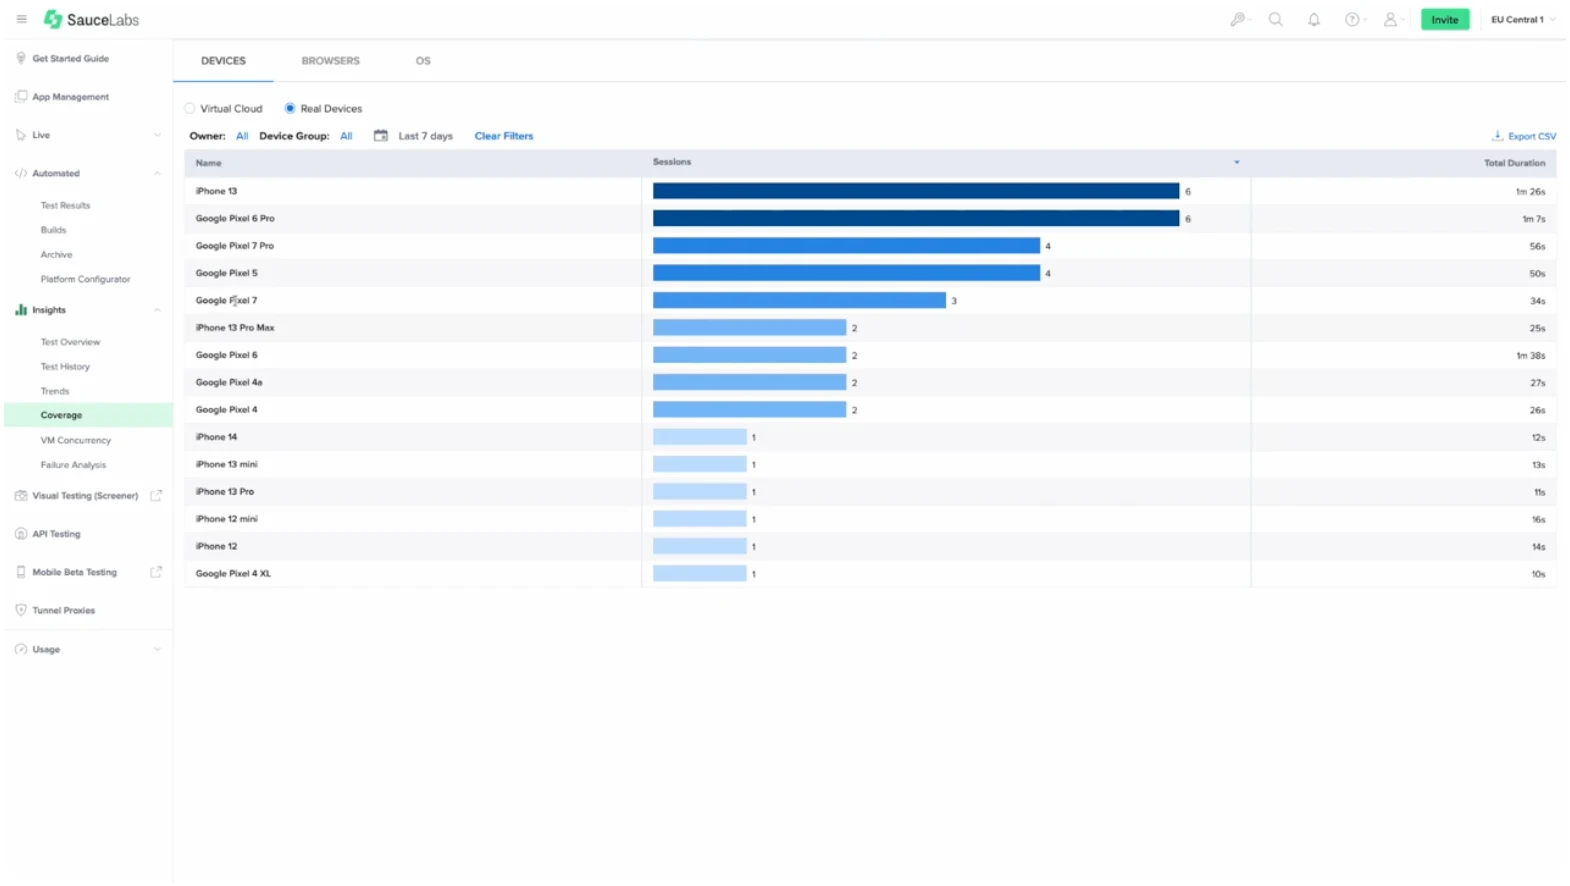Viewport: 1570px width, 886px height.
Task: Open Visual Testing external link icon
Action: (156, 495)
